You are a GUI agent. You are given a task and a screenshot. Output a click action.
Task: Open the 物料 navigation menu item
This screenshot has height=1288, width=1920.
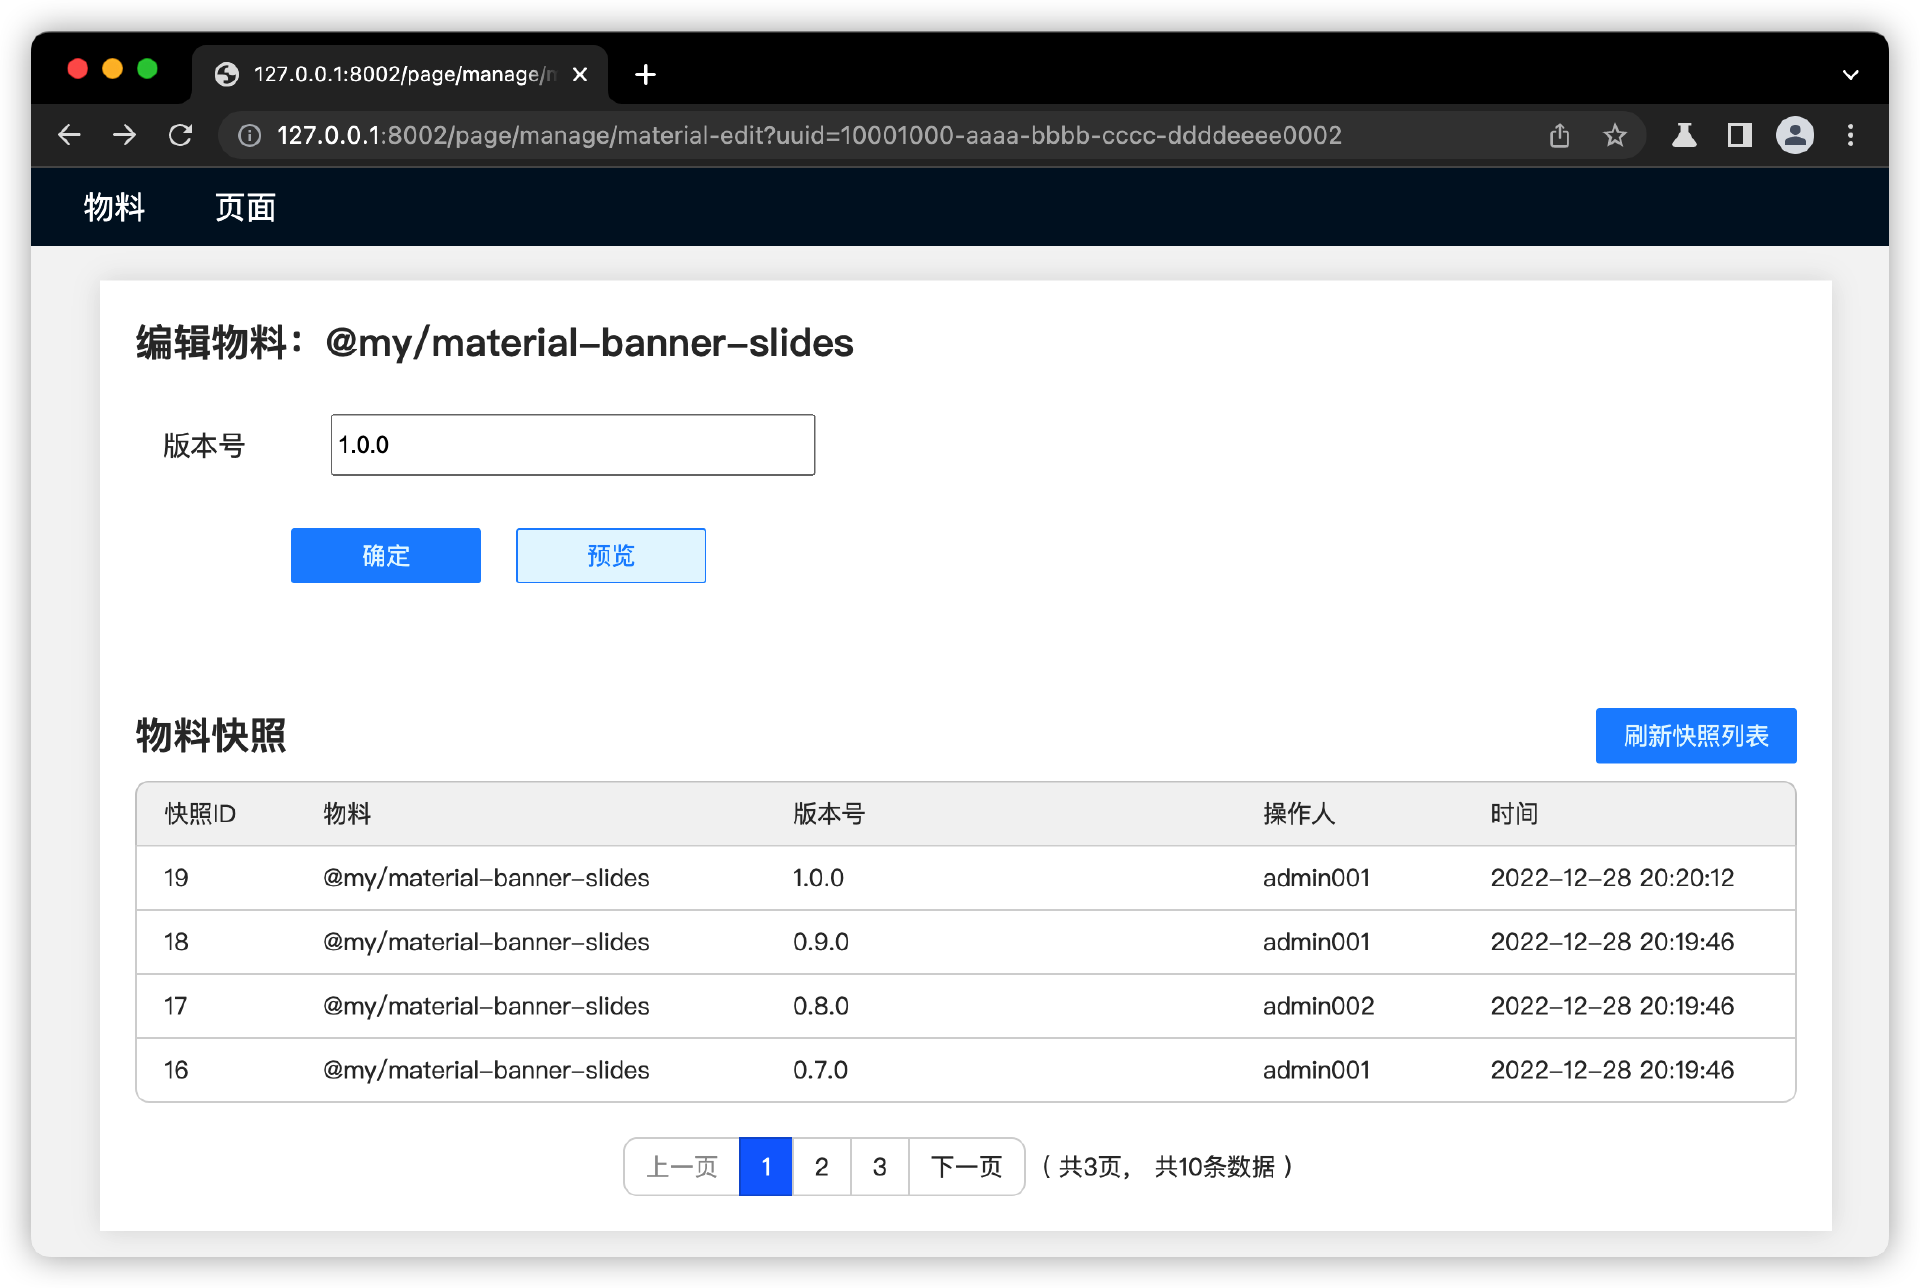114,207
